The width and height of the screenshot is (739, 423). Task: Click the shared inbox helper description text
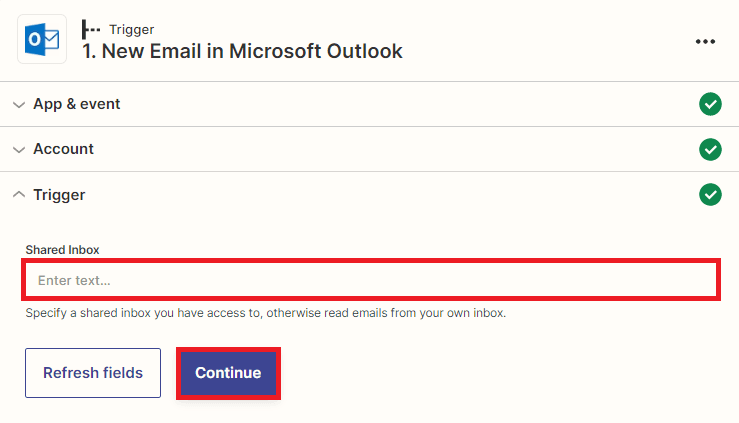click(x=266, y=313)
